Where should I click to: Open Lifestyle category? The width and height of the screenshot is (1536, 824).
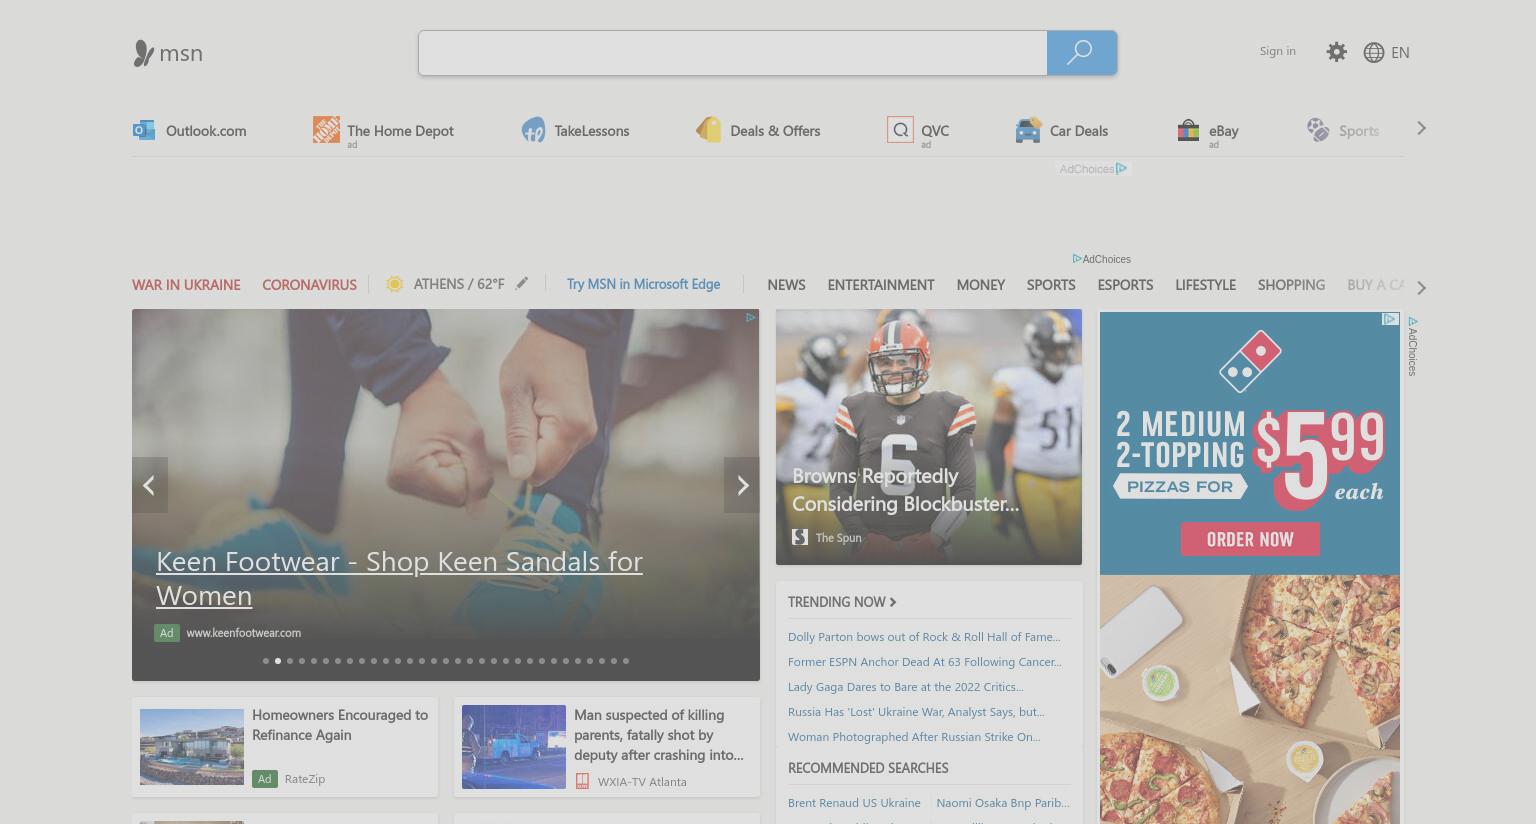1205,285
